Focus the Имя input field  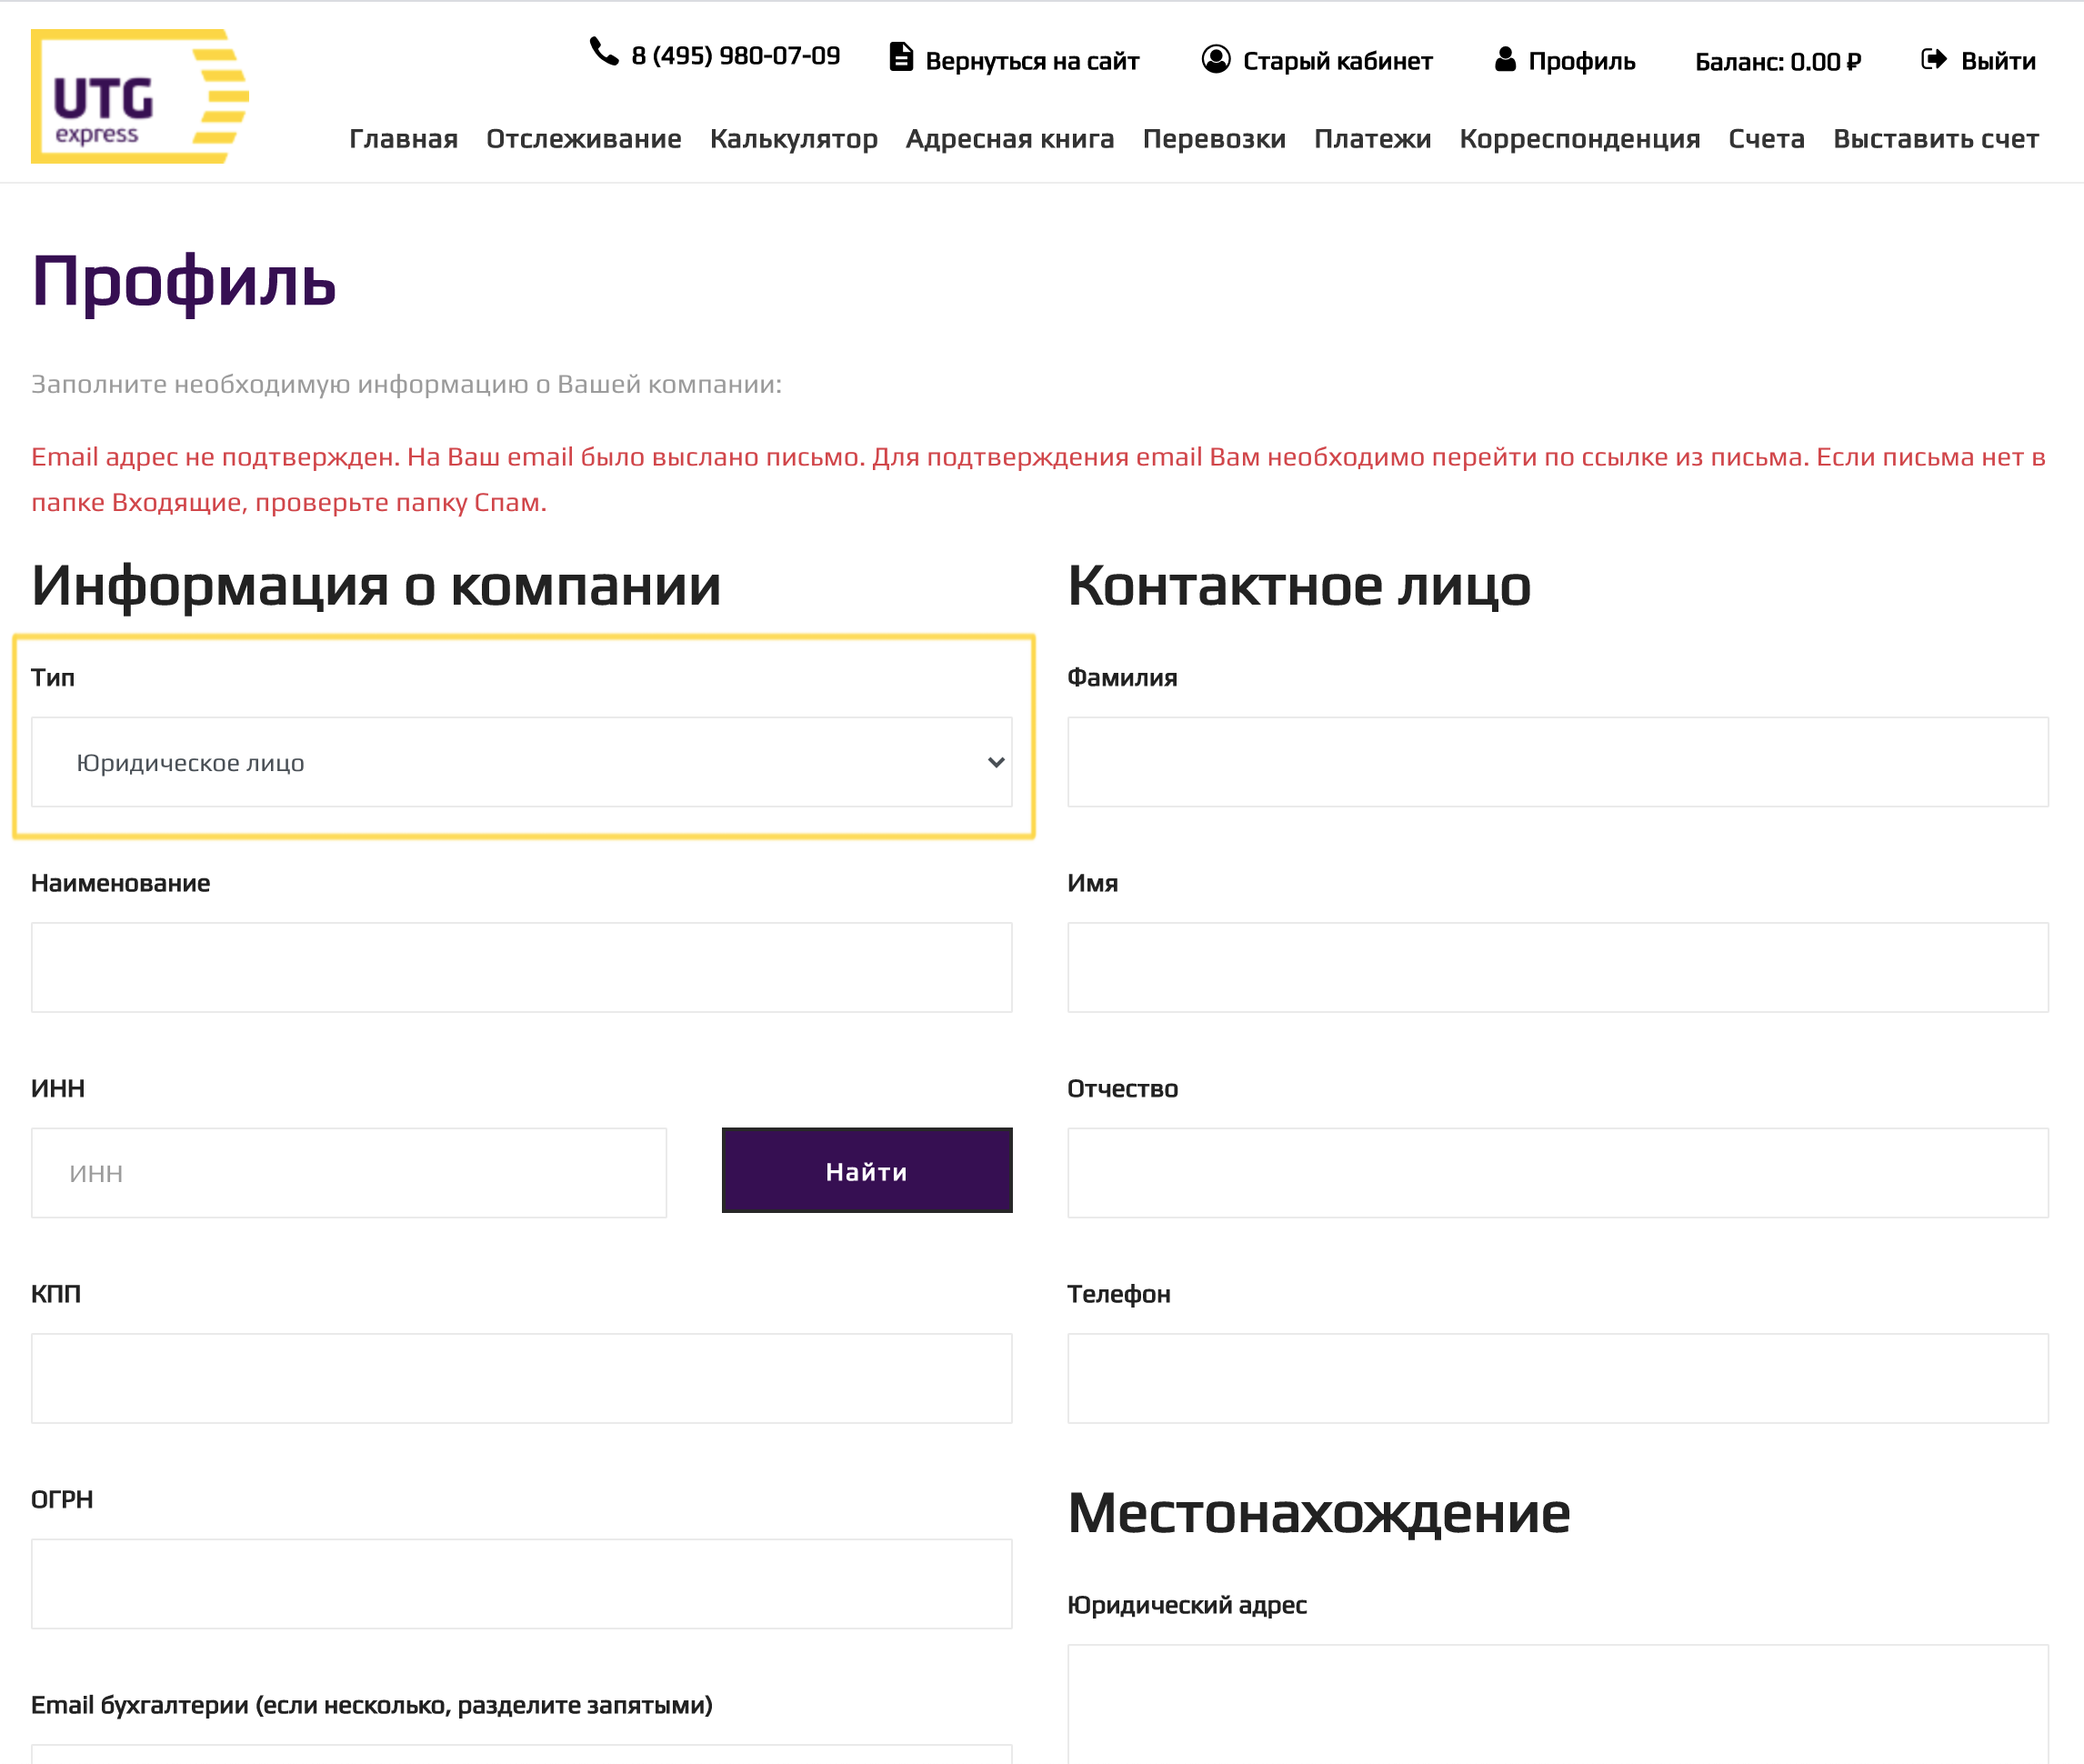click(x=1558, y=967)
